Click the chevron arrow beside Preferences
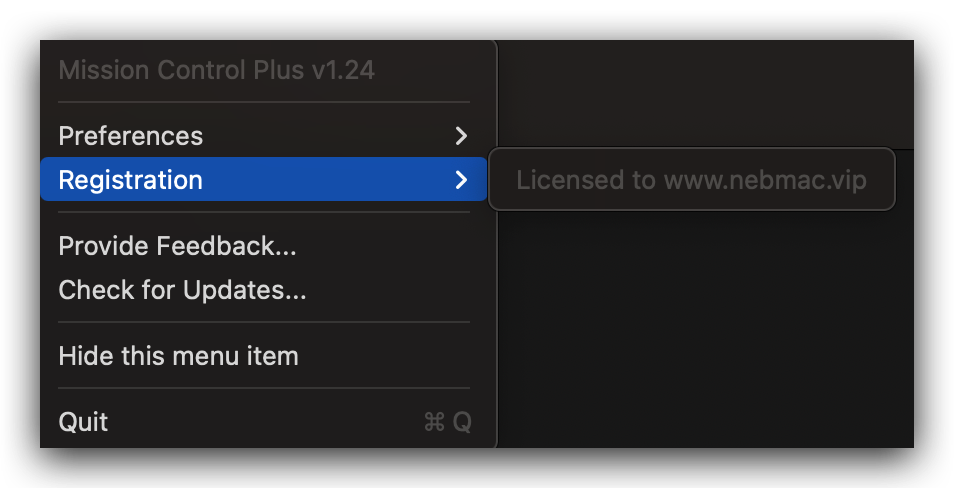954x488 pixels. tap(460, 136)
